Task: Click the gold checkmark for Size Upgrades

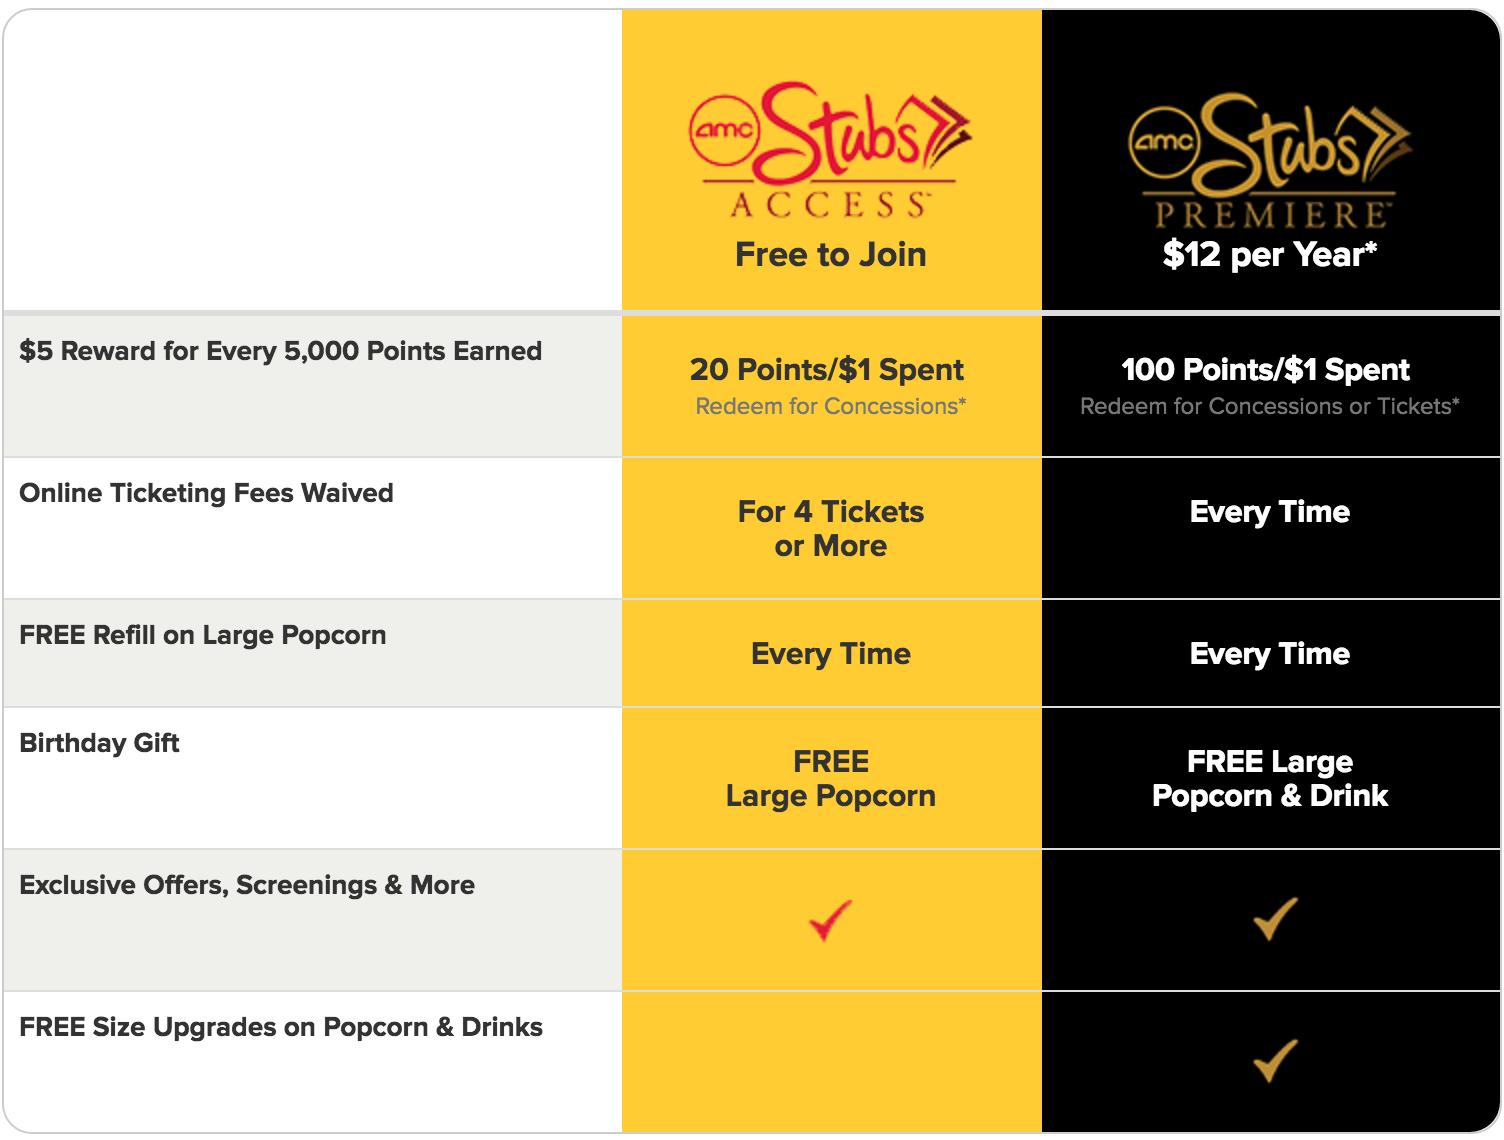Action: point(1275,1061)
